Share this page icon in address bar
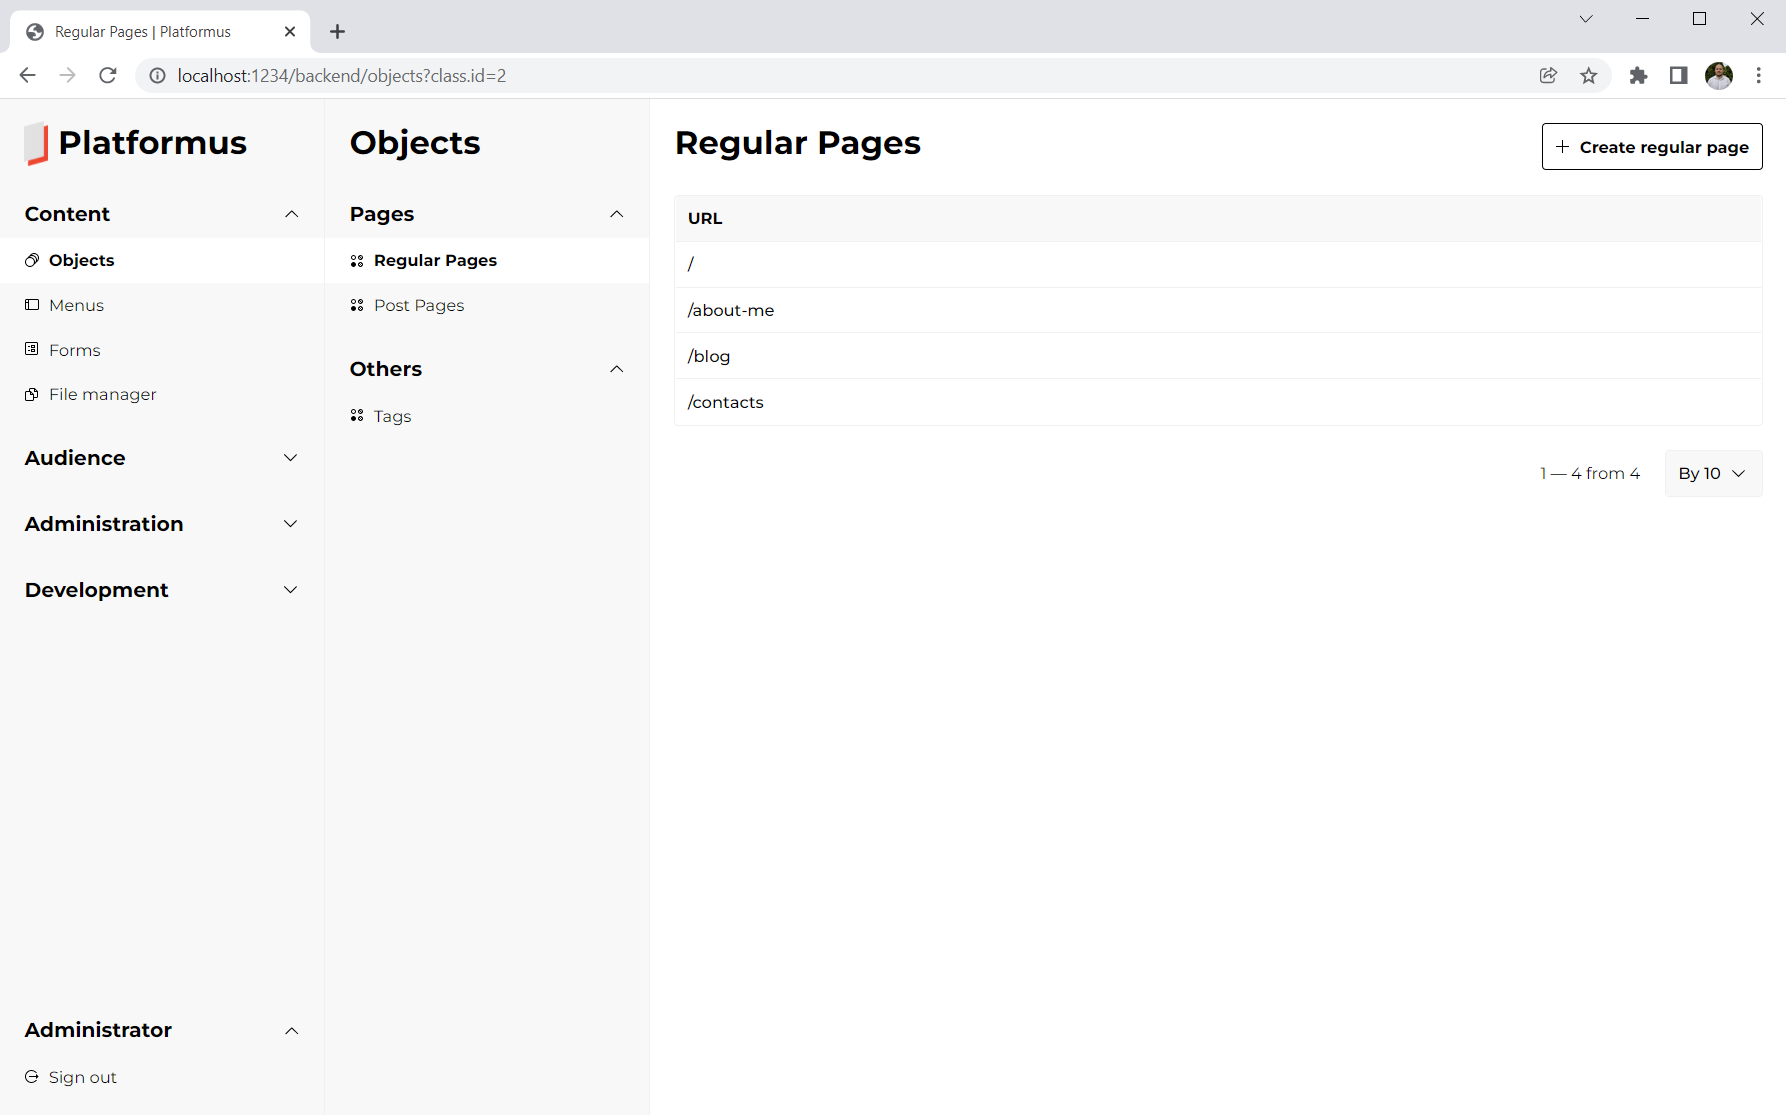The width and height of the screenshot is (1786, 1115). coord(1548,75)
